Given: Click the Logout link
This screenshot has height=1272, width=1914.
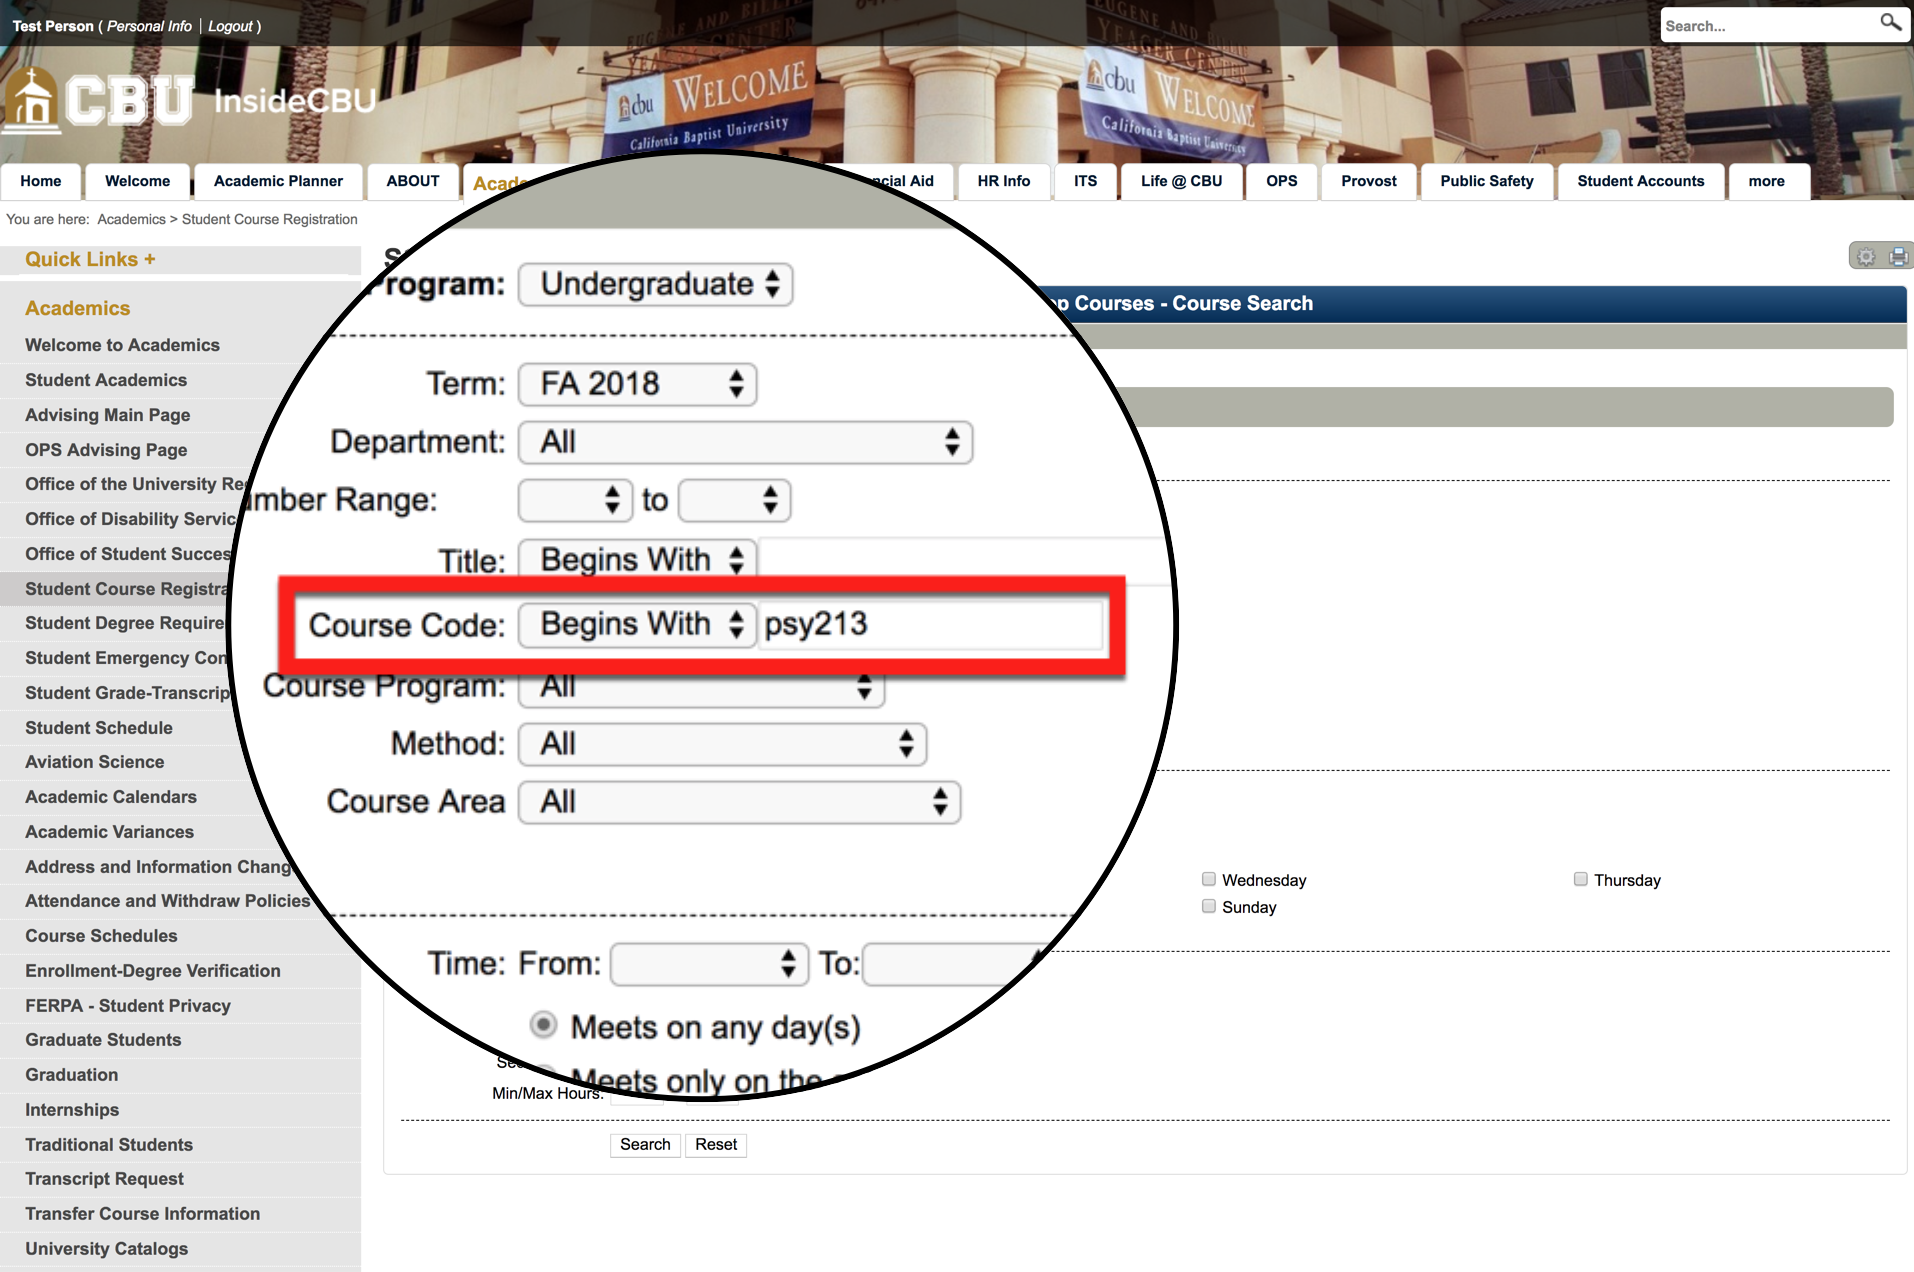Looking at the screenshot, I should (229, 26).
